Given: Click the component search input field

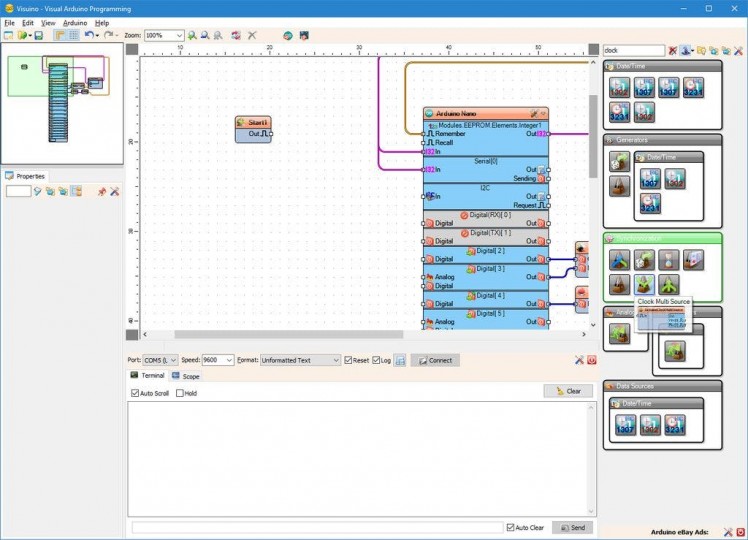Looking at the screenshot, I should click(x=632, y=50).
